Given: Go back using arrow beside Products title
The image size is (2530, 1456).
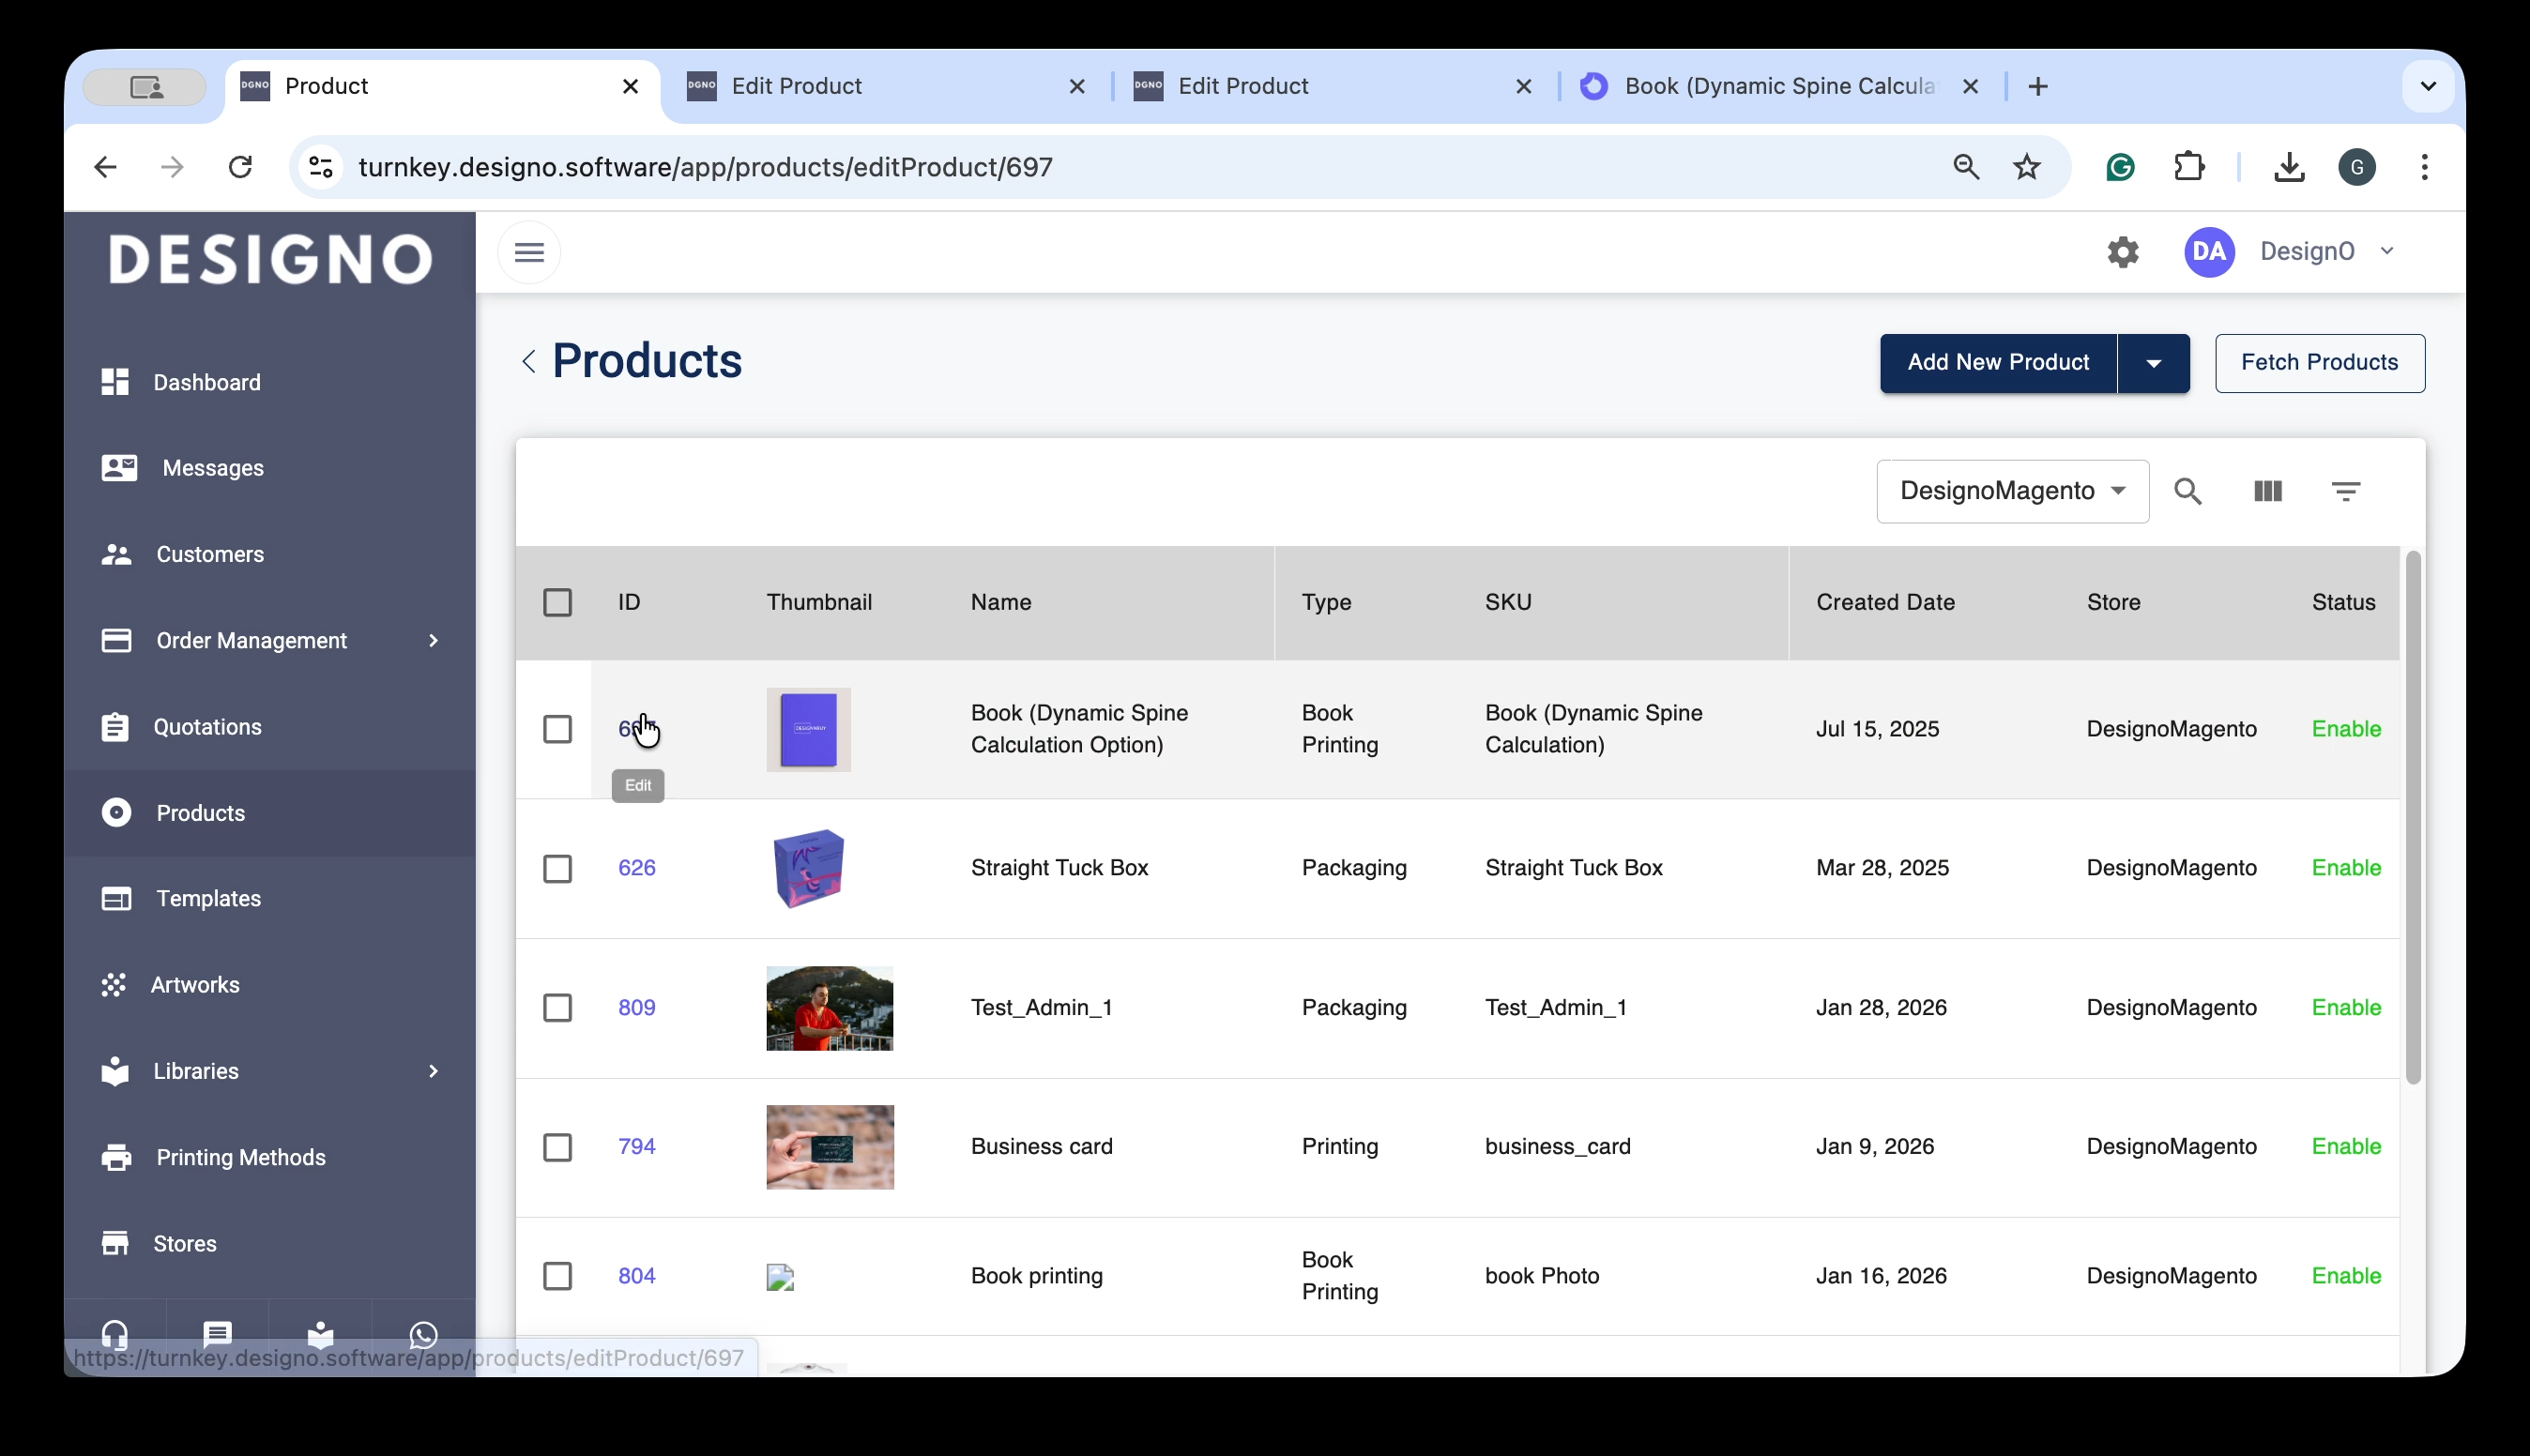Looking at the screenshot, I should click(529, 361).
